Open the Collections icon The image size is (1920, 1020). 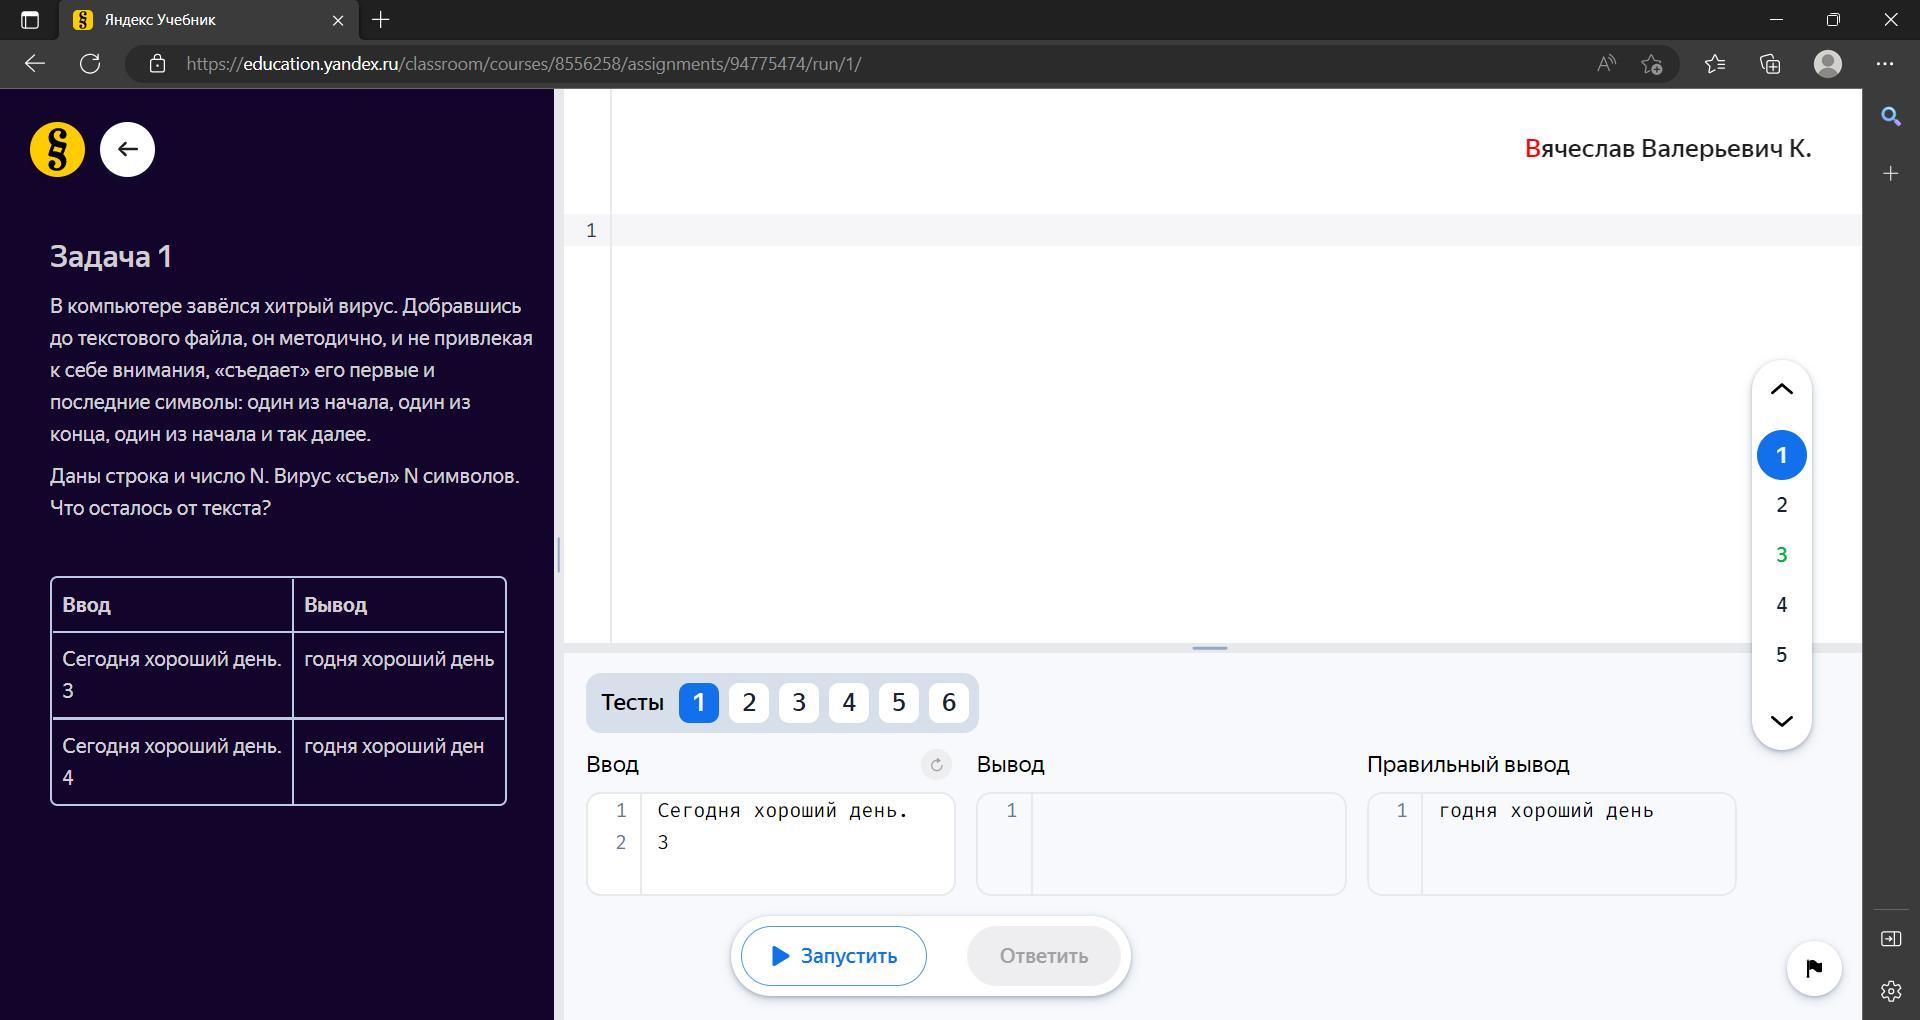(x=1770, y=64)
